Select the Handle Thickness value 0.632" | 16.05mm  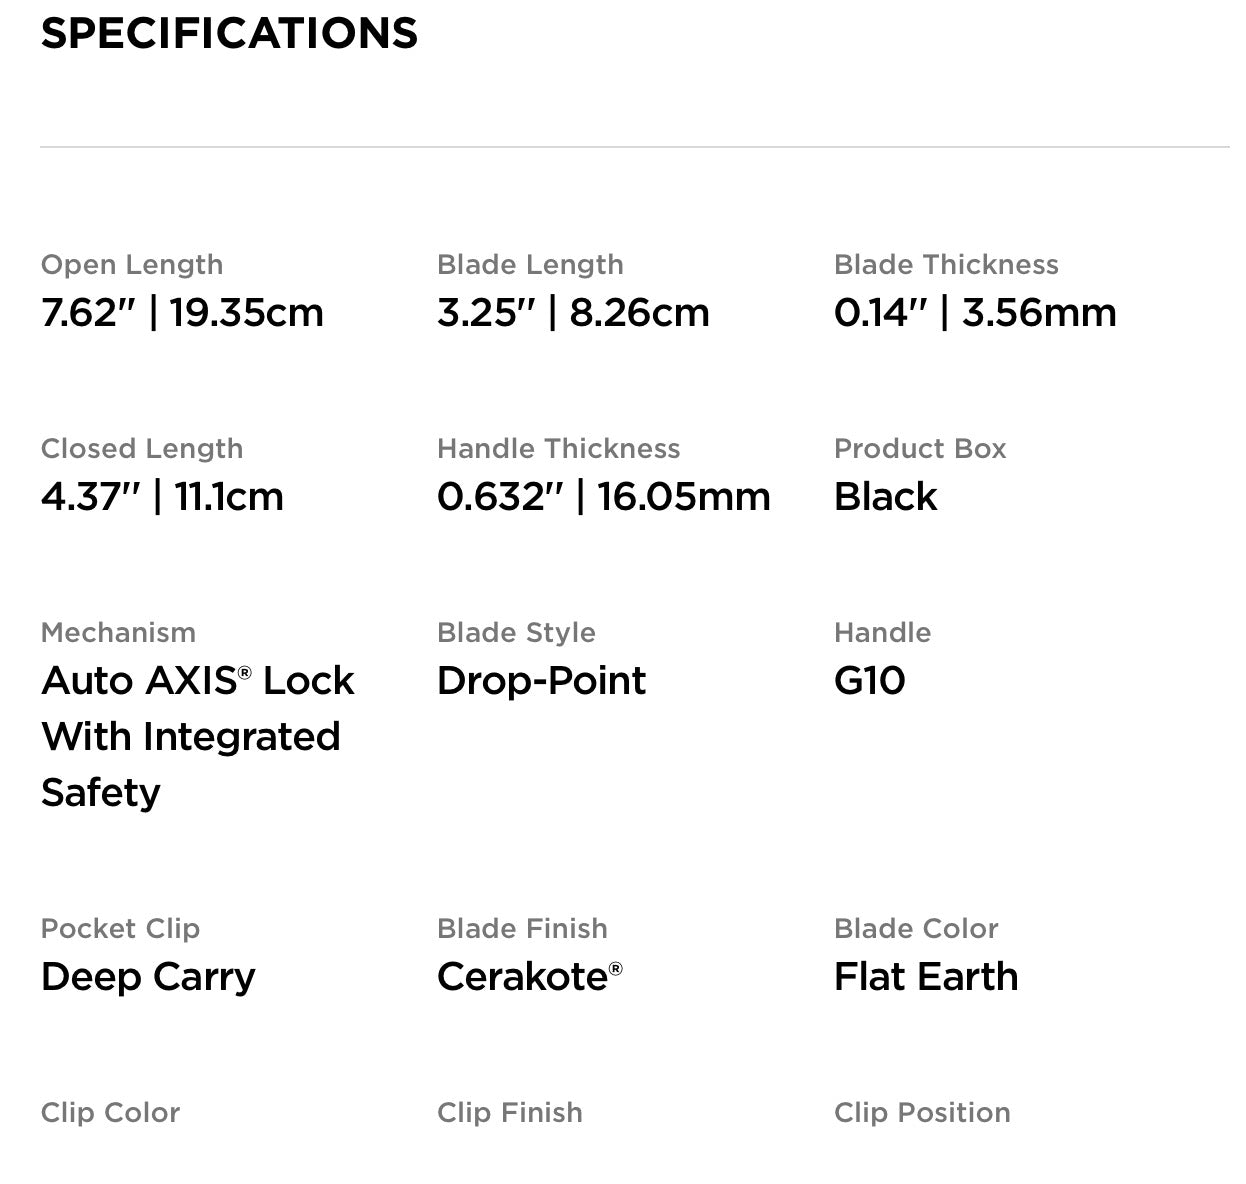(603, 497)
